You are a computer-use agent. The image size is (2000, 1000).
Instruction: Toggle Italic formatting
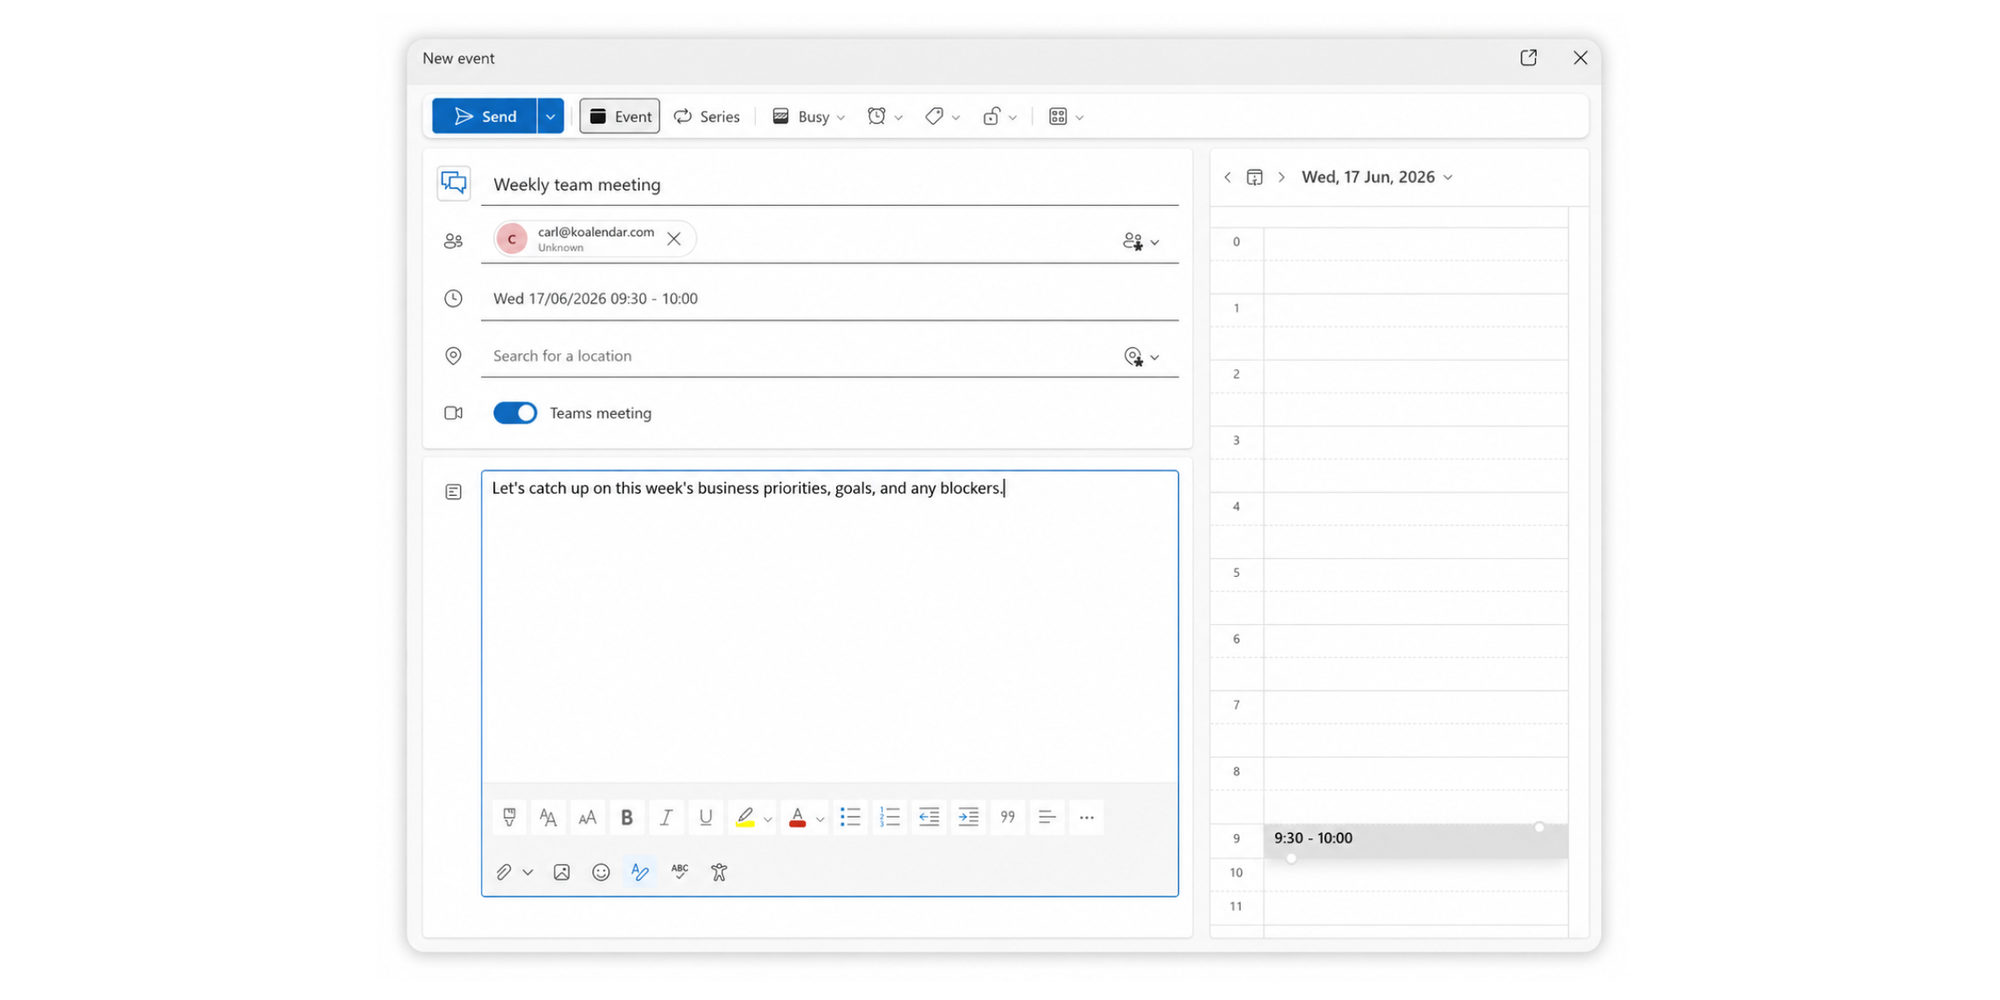pos(666,817)
